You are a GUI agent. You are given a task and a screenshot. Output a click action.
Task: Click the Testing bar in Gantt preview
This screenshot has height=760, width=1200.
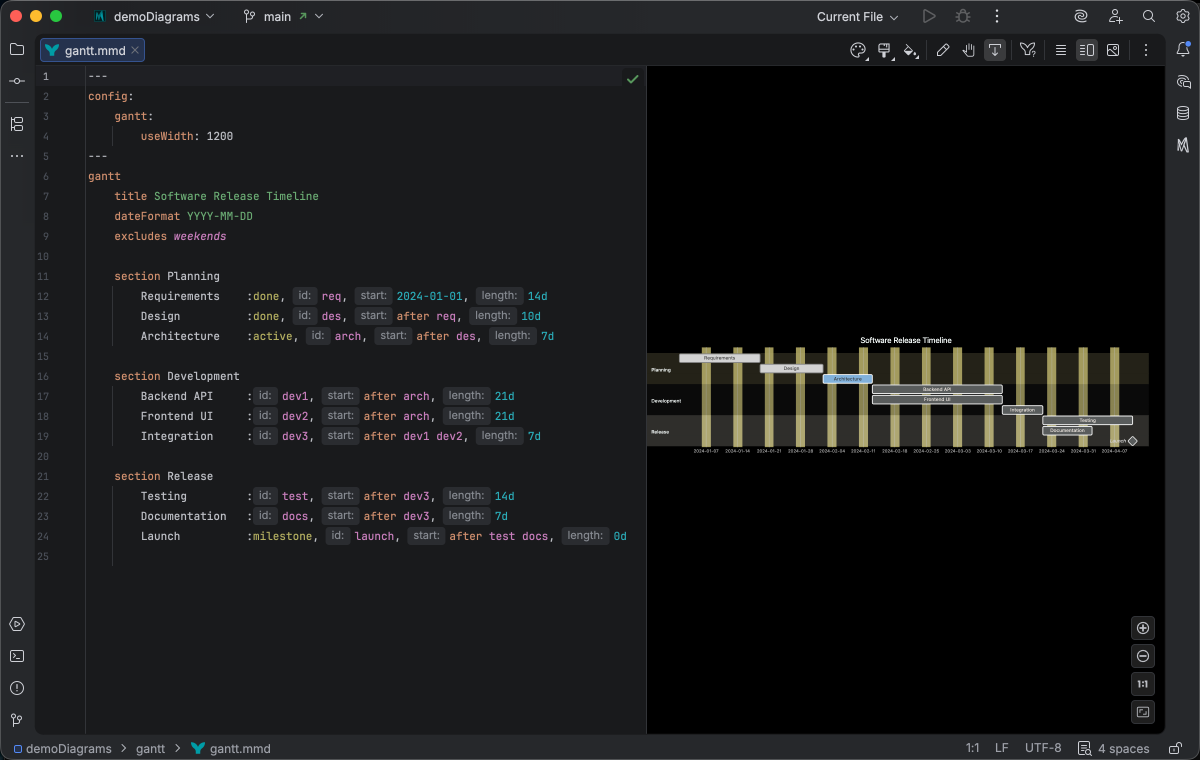(x=1088, y=420)
